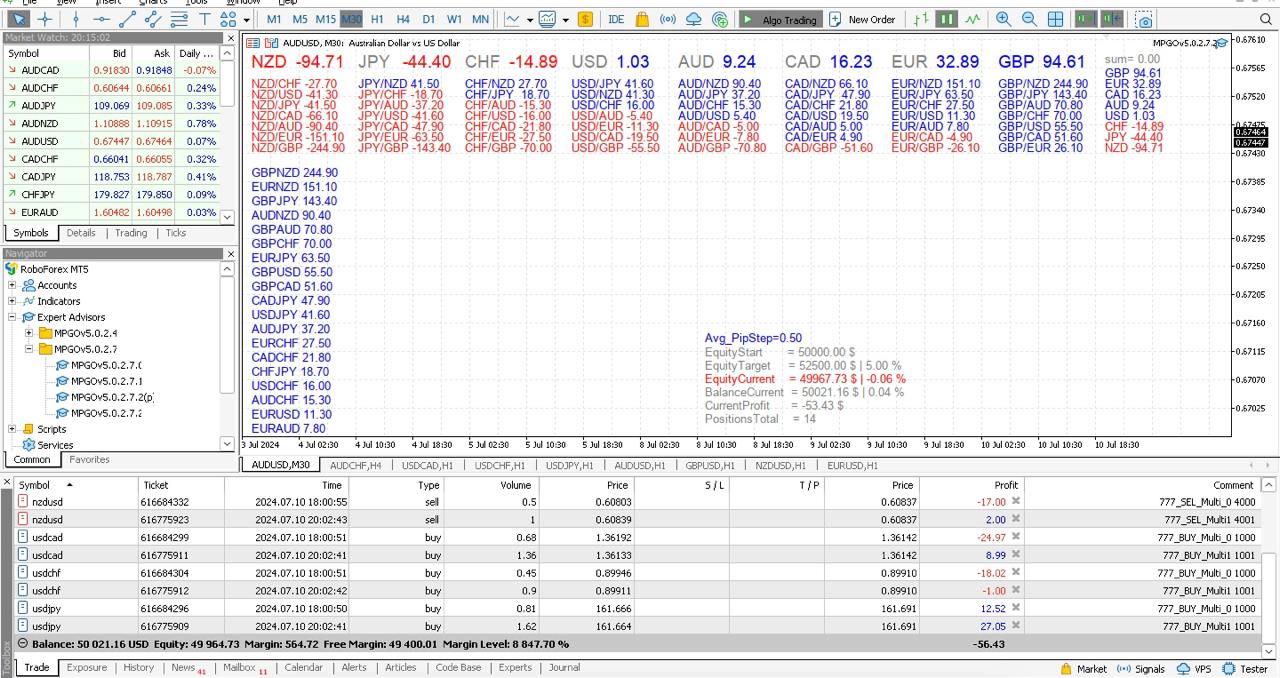Open the search magnifier icon
The height and width of the screenshot is (678, 1280).
click(1265, 19)
